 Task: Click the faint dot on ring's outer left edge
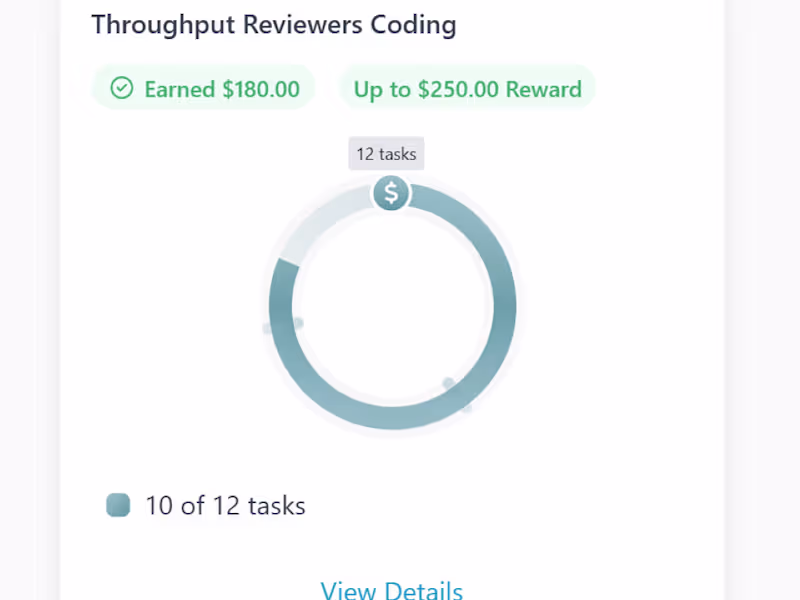[267, 328]
